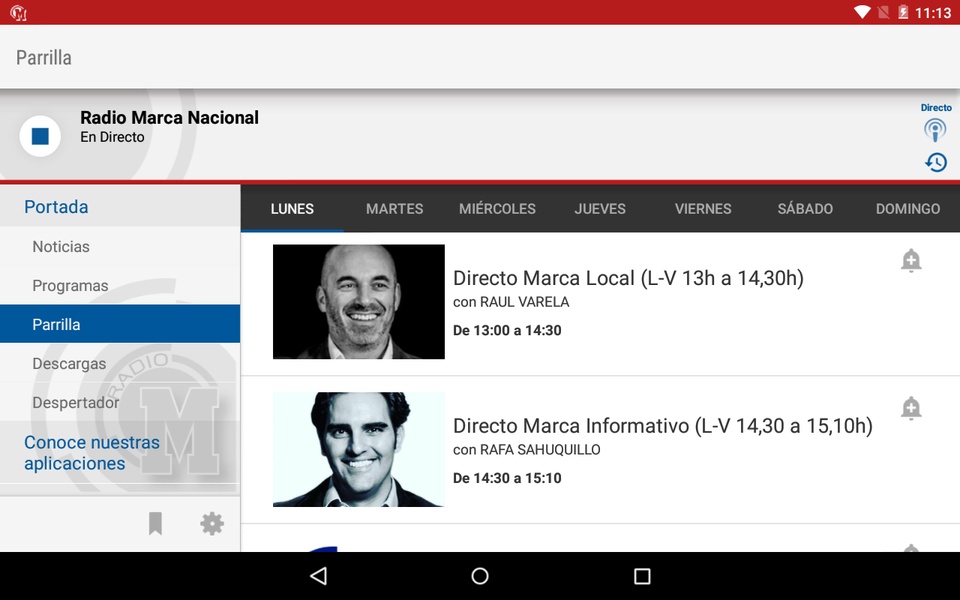Open Raul Varela program photo
The image size is (960, 600).
click(359, 302)
